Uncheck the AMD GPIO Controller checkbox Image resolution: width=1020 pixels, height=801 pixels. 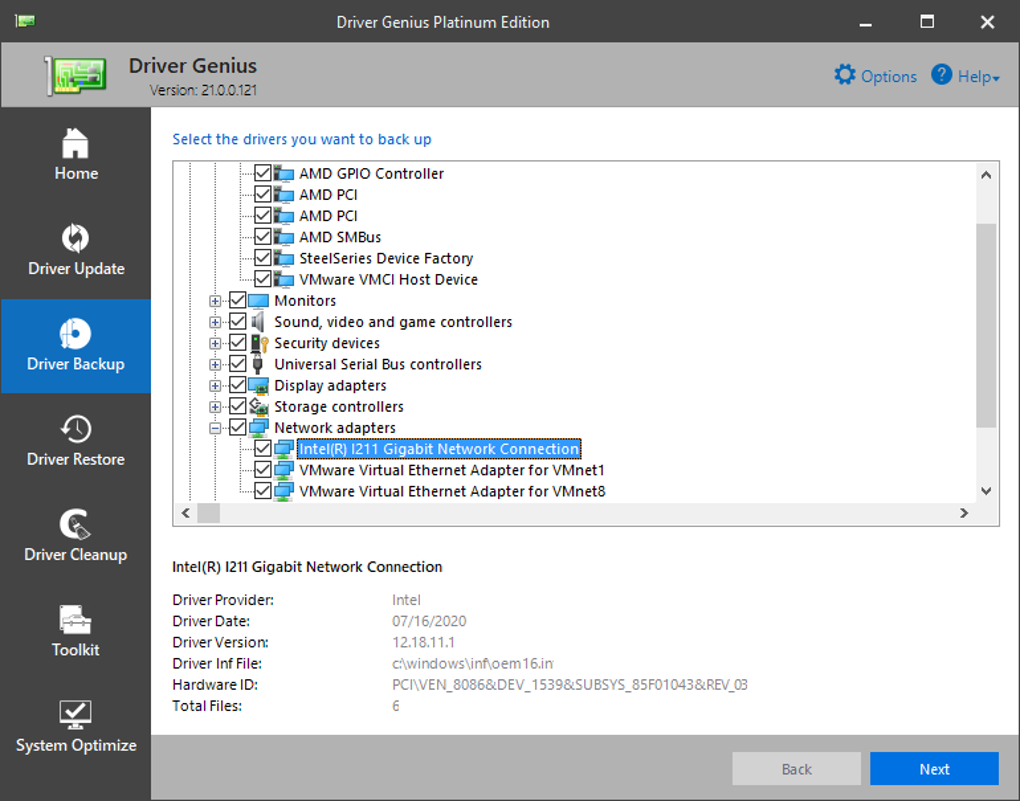coord(262,174)
